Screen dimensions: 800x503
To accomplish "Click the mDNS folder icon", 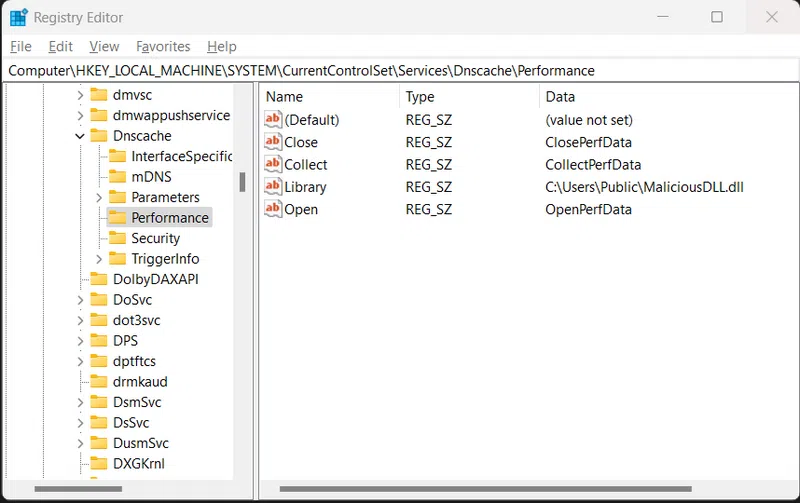I will 117,177.
